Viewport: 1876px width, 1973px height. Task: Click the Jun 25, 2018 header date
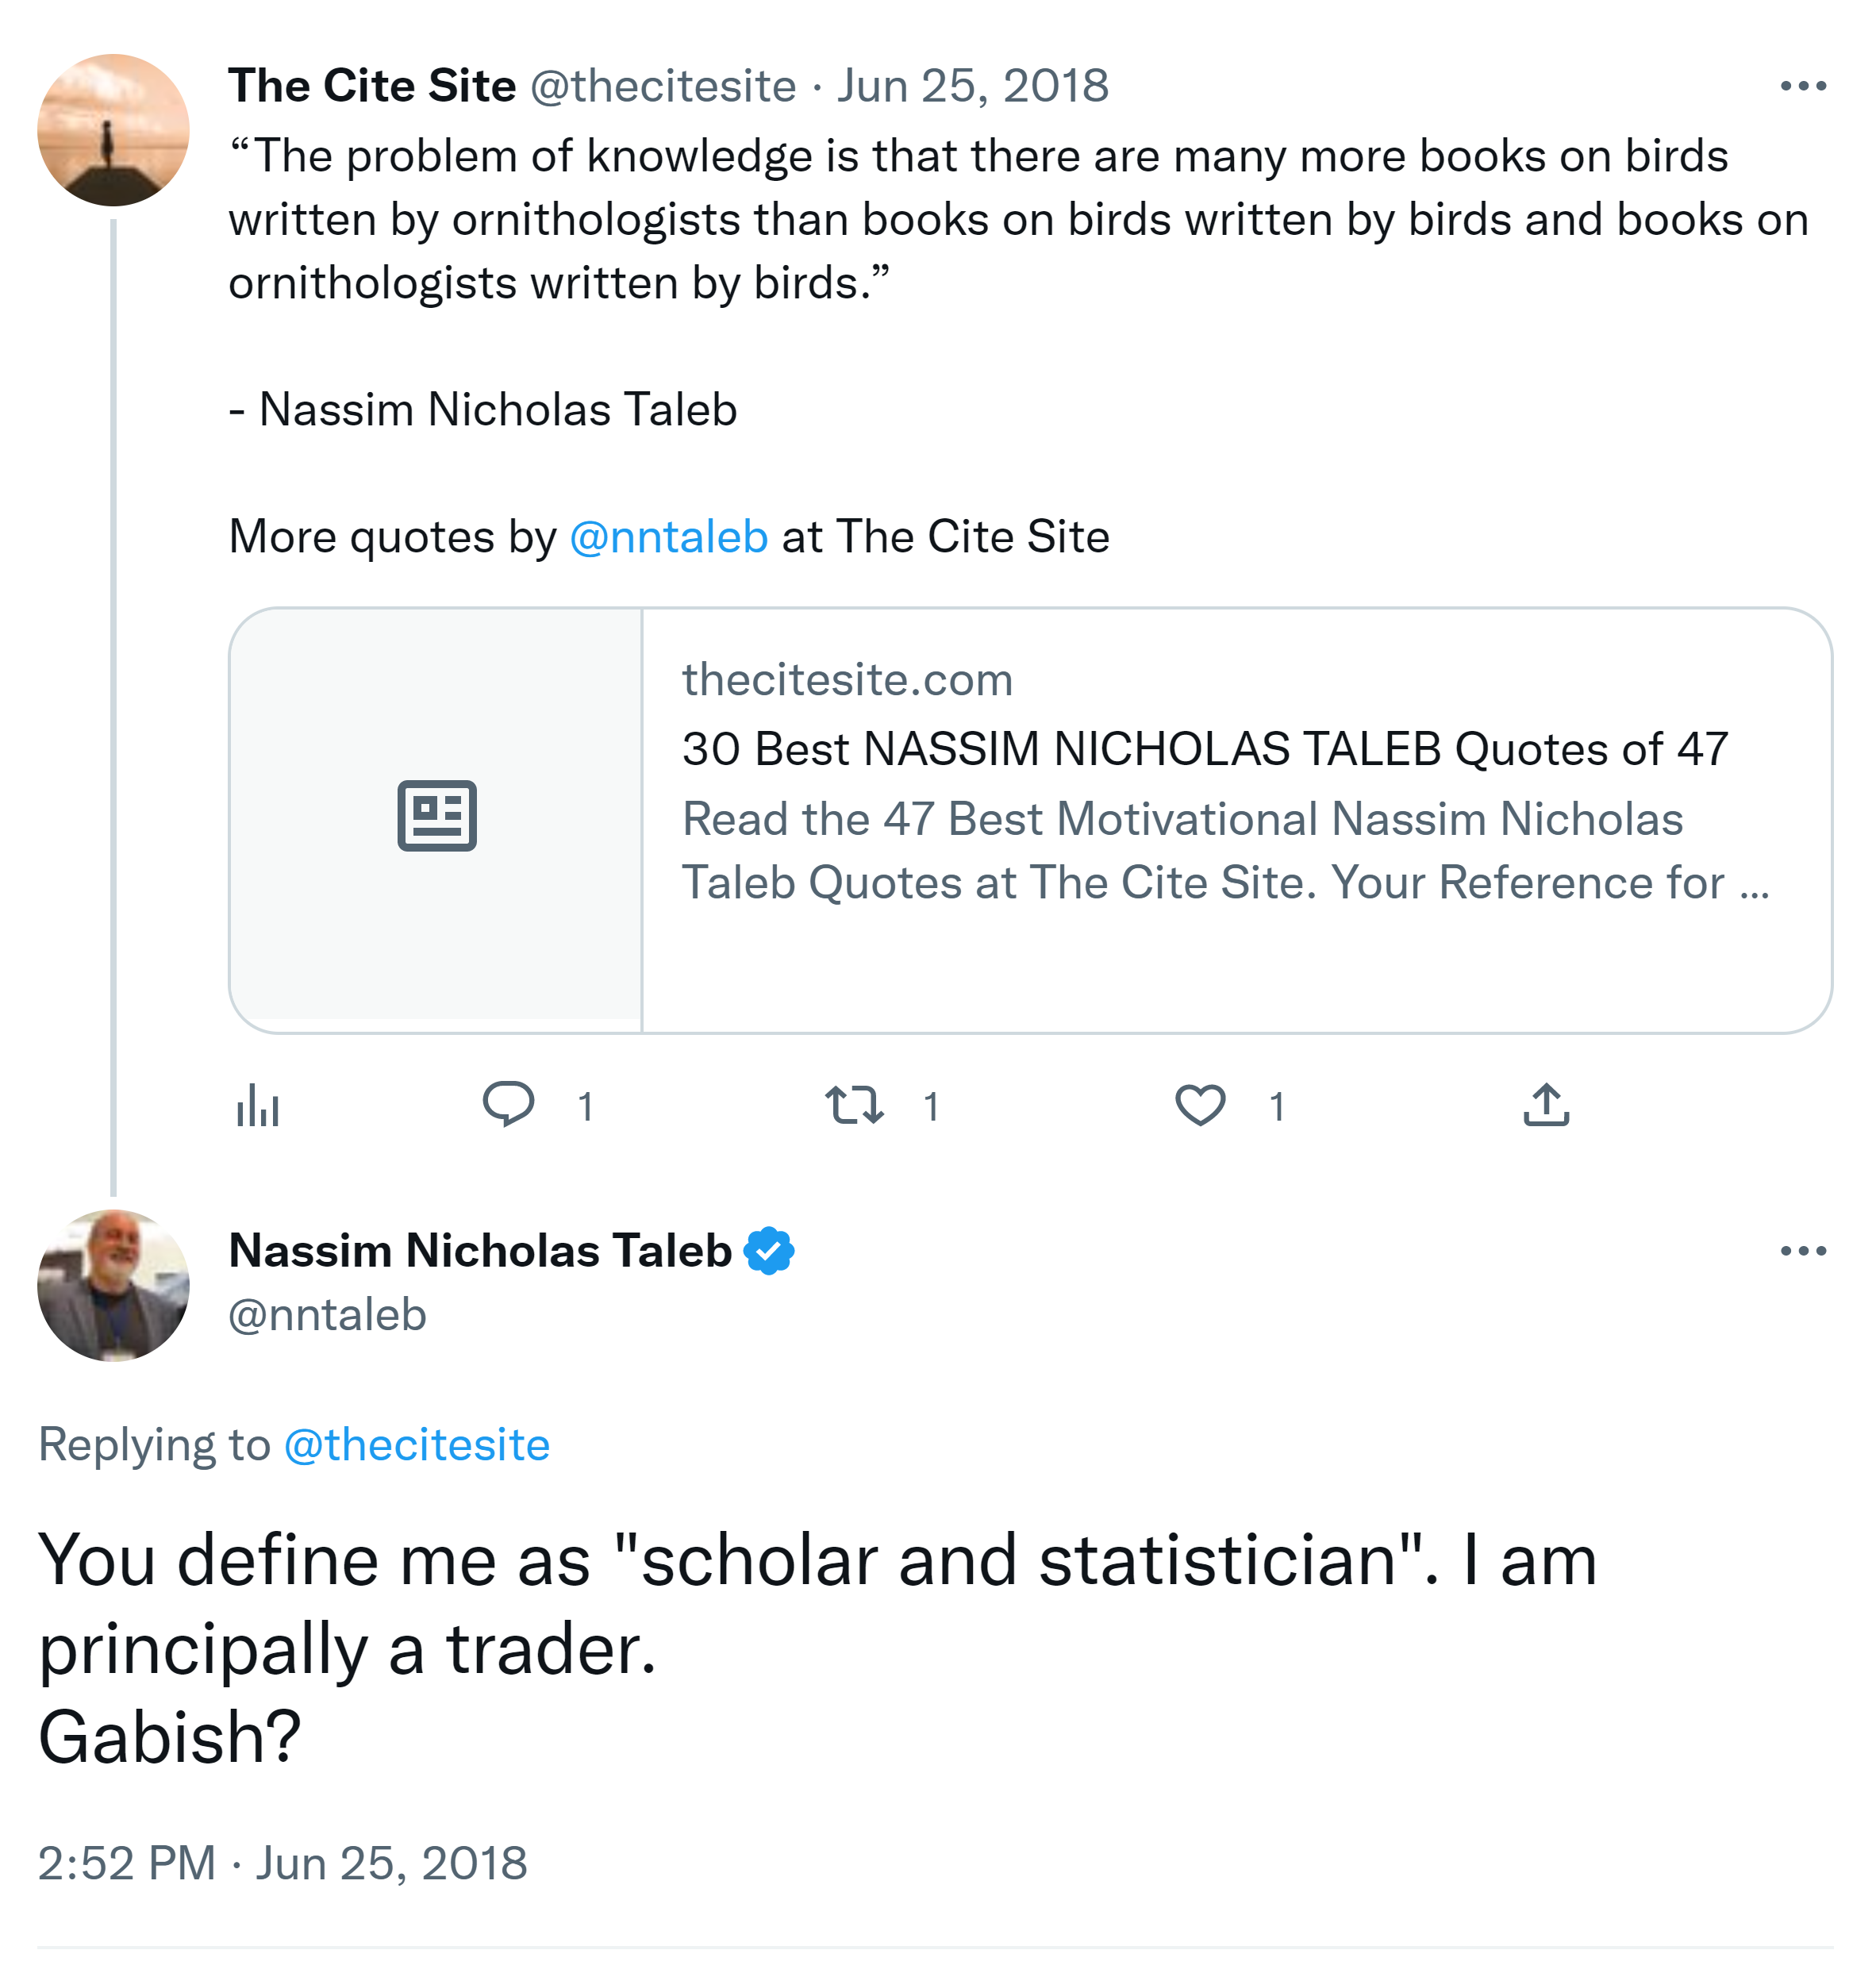tap(973, 86)
